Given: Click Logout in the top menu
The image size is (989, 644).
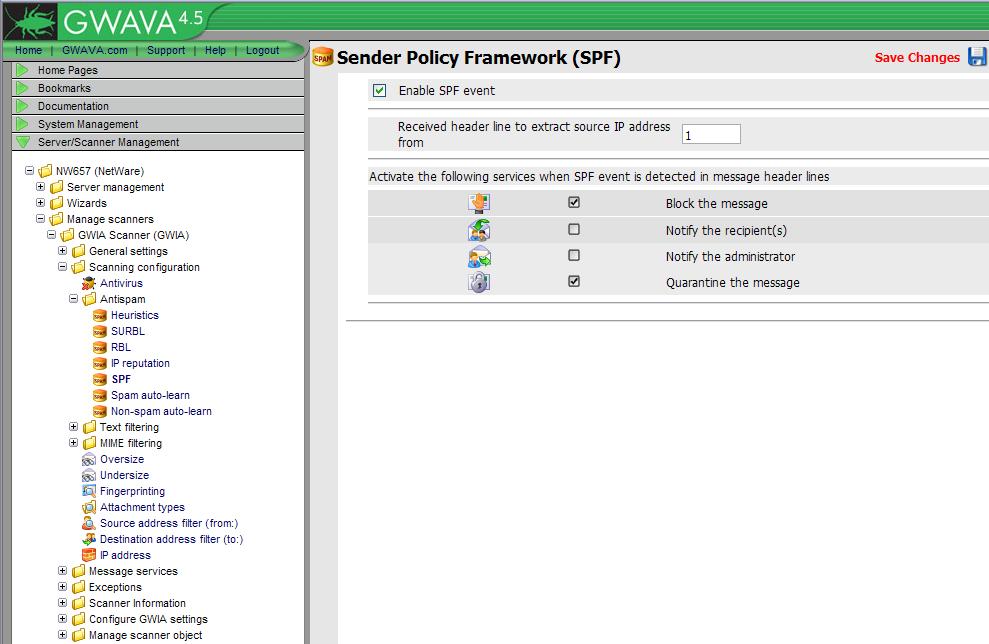Looking at the screenshot, I should tap(262, 50).
